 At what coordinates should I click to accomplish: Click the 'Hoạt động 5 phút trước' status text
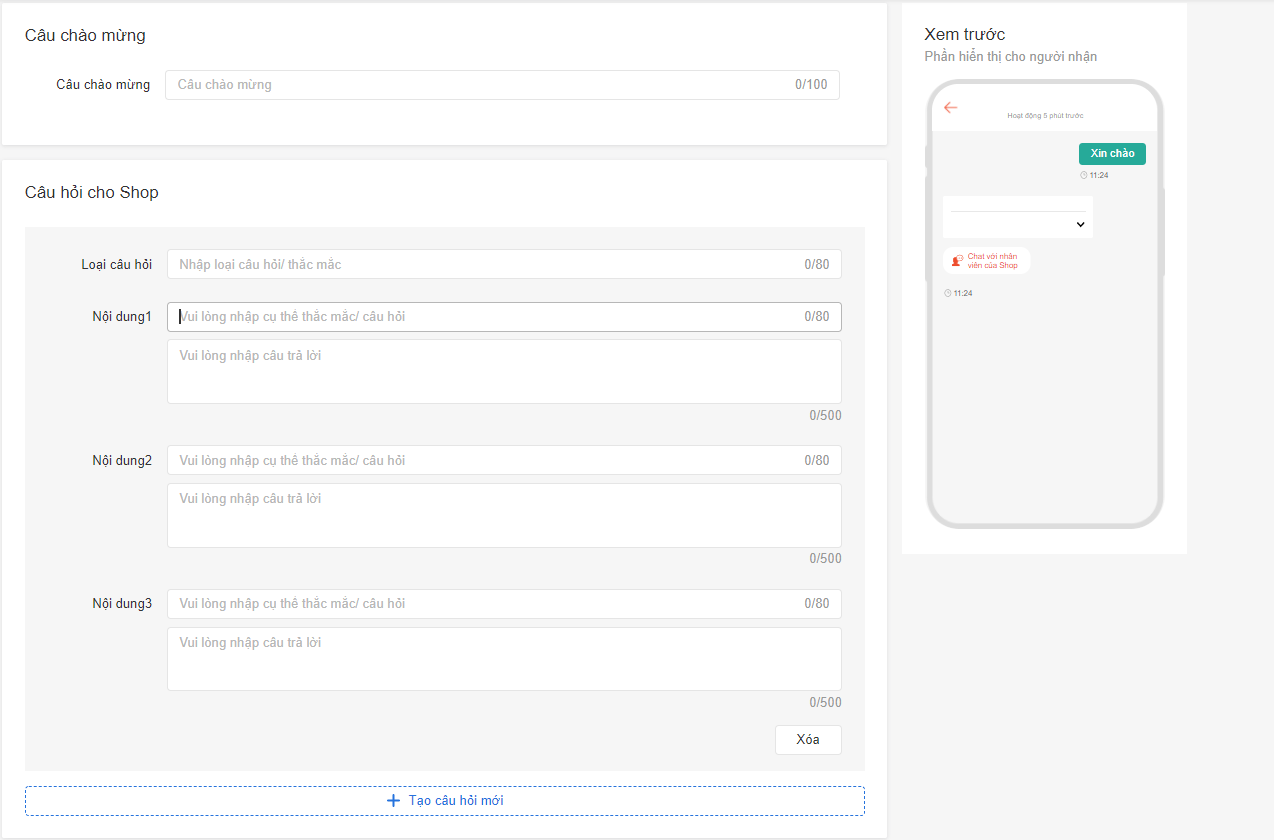(x=1045, y=116)
